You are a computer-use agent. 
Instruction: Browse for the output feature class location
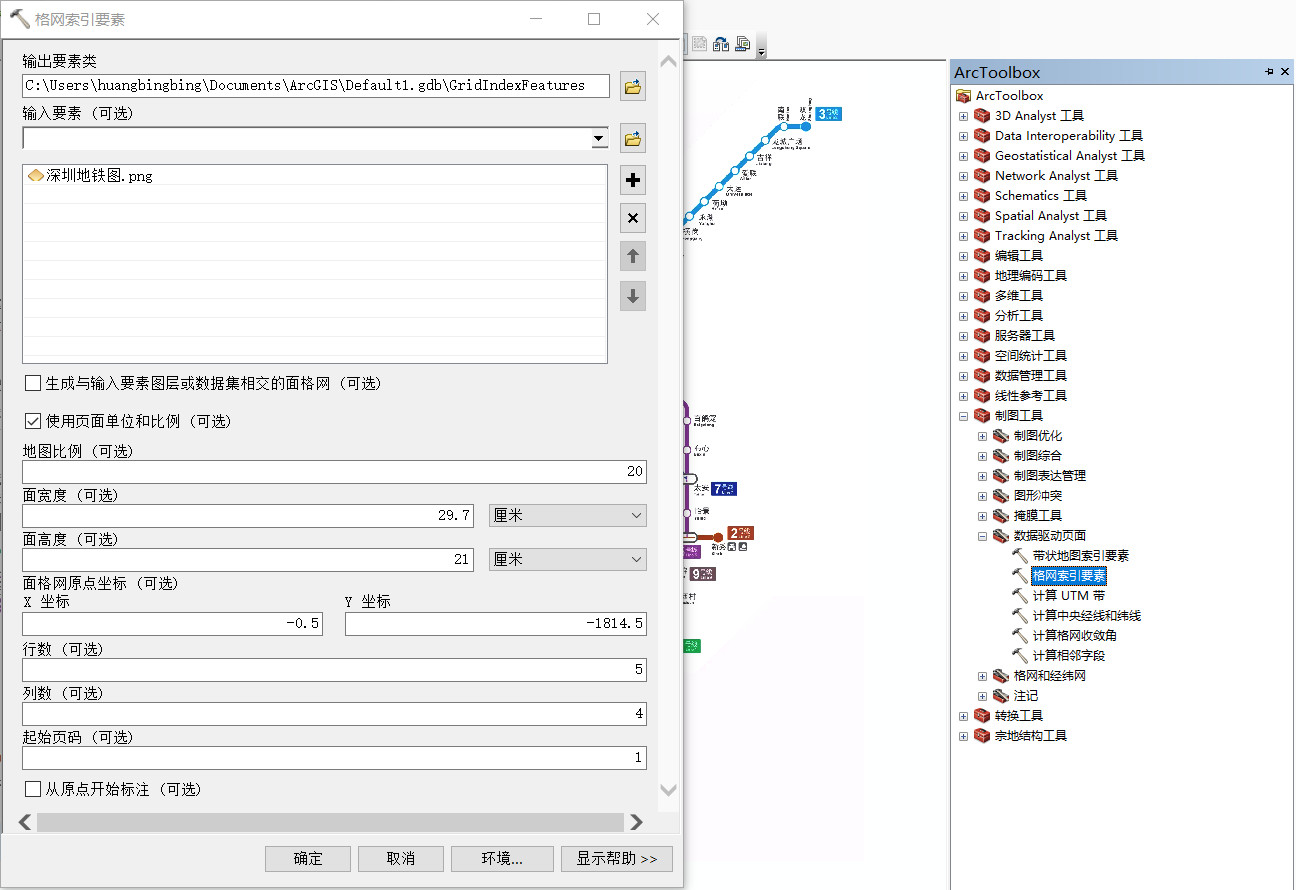[632, 85]
